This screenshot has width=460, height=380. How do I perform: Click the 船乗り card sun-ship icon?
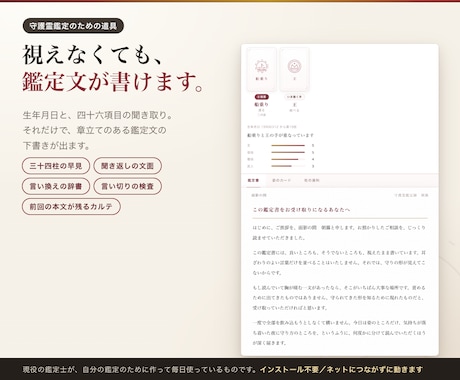coord(261,66)
